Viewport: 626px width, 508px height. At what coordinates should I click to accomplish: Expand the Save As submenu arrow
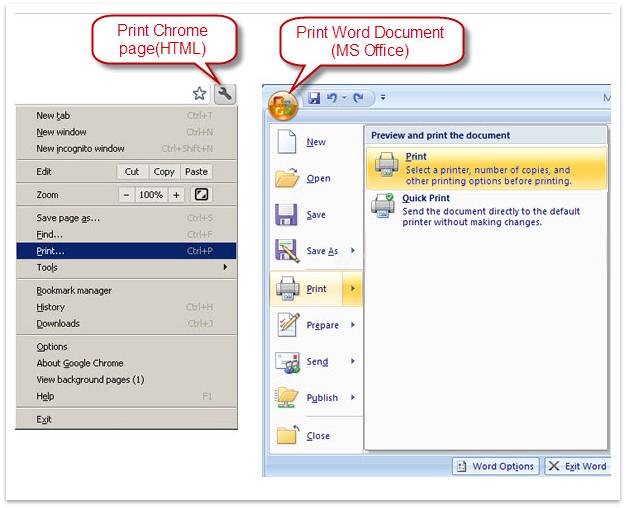[353, 250]
